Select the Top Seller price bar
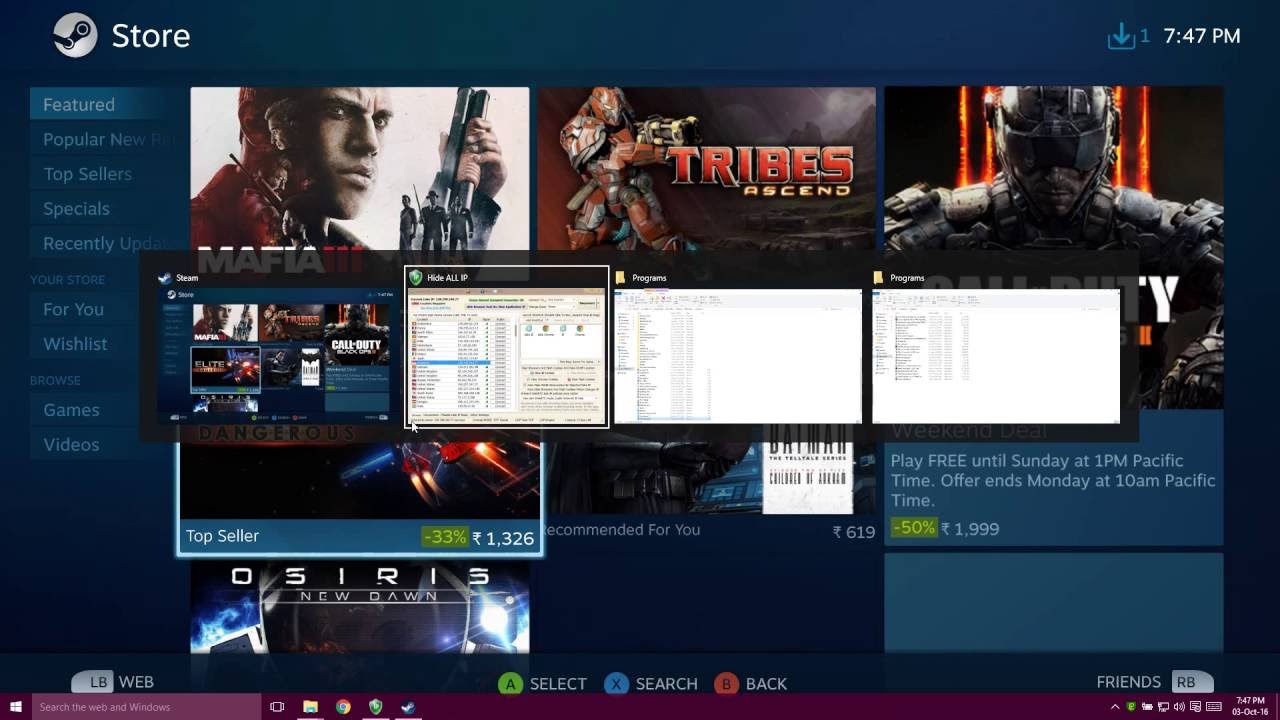The image size is (1280, 720). pyautogui.click(x=360, y=536)
